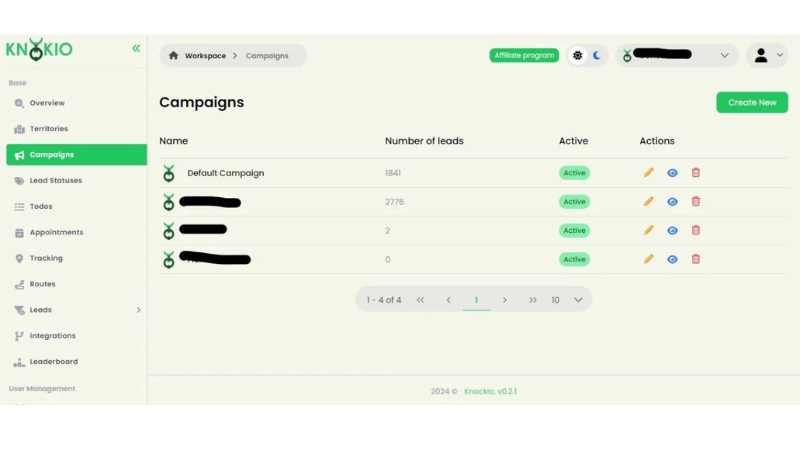Select page 1 in pagination

pyautogui.click(x=476, y=300)
